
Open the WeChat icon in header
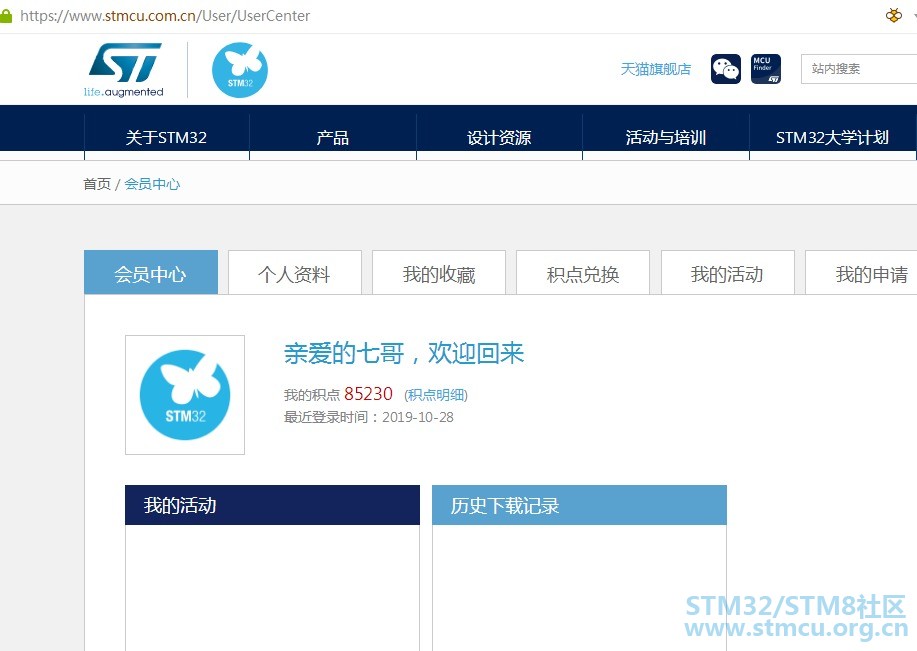point(726,69)
